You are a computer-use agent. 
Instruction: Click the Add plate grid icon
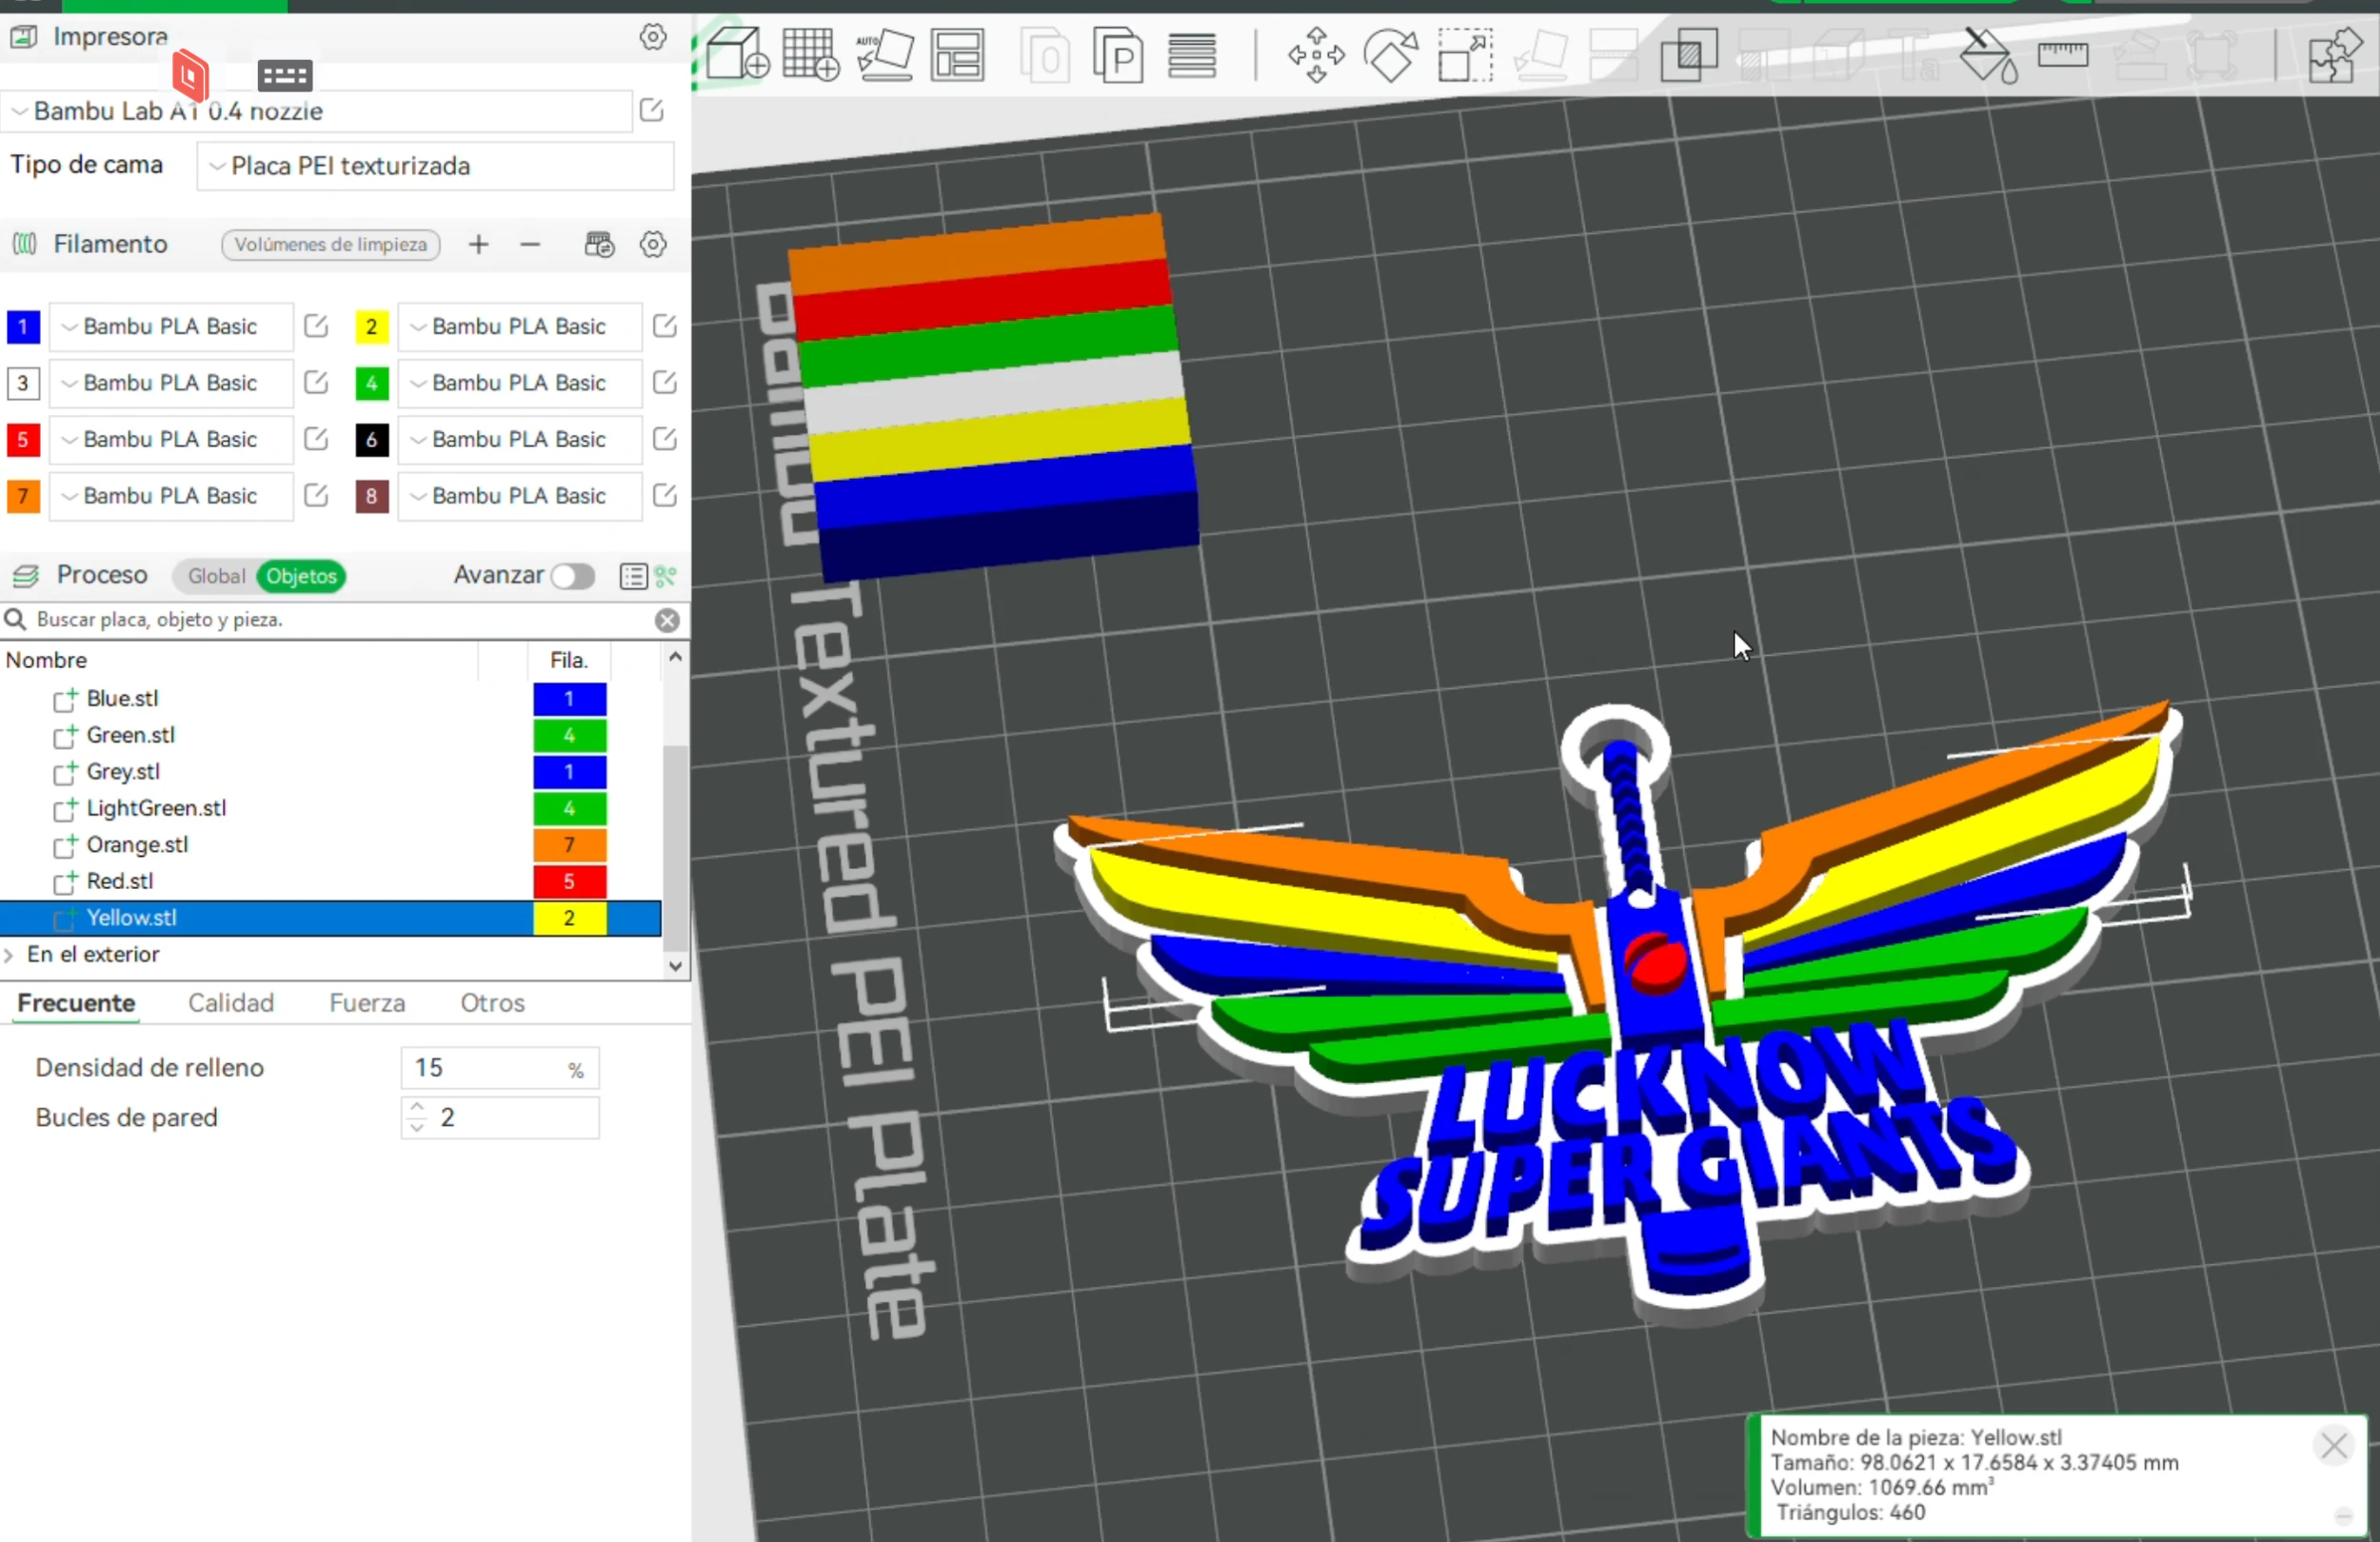pyautogui.click(x=811, y=53)
